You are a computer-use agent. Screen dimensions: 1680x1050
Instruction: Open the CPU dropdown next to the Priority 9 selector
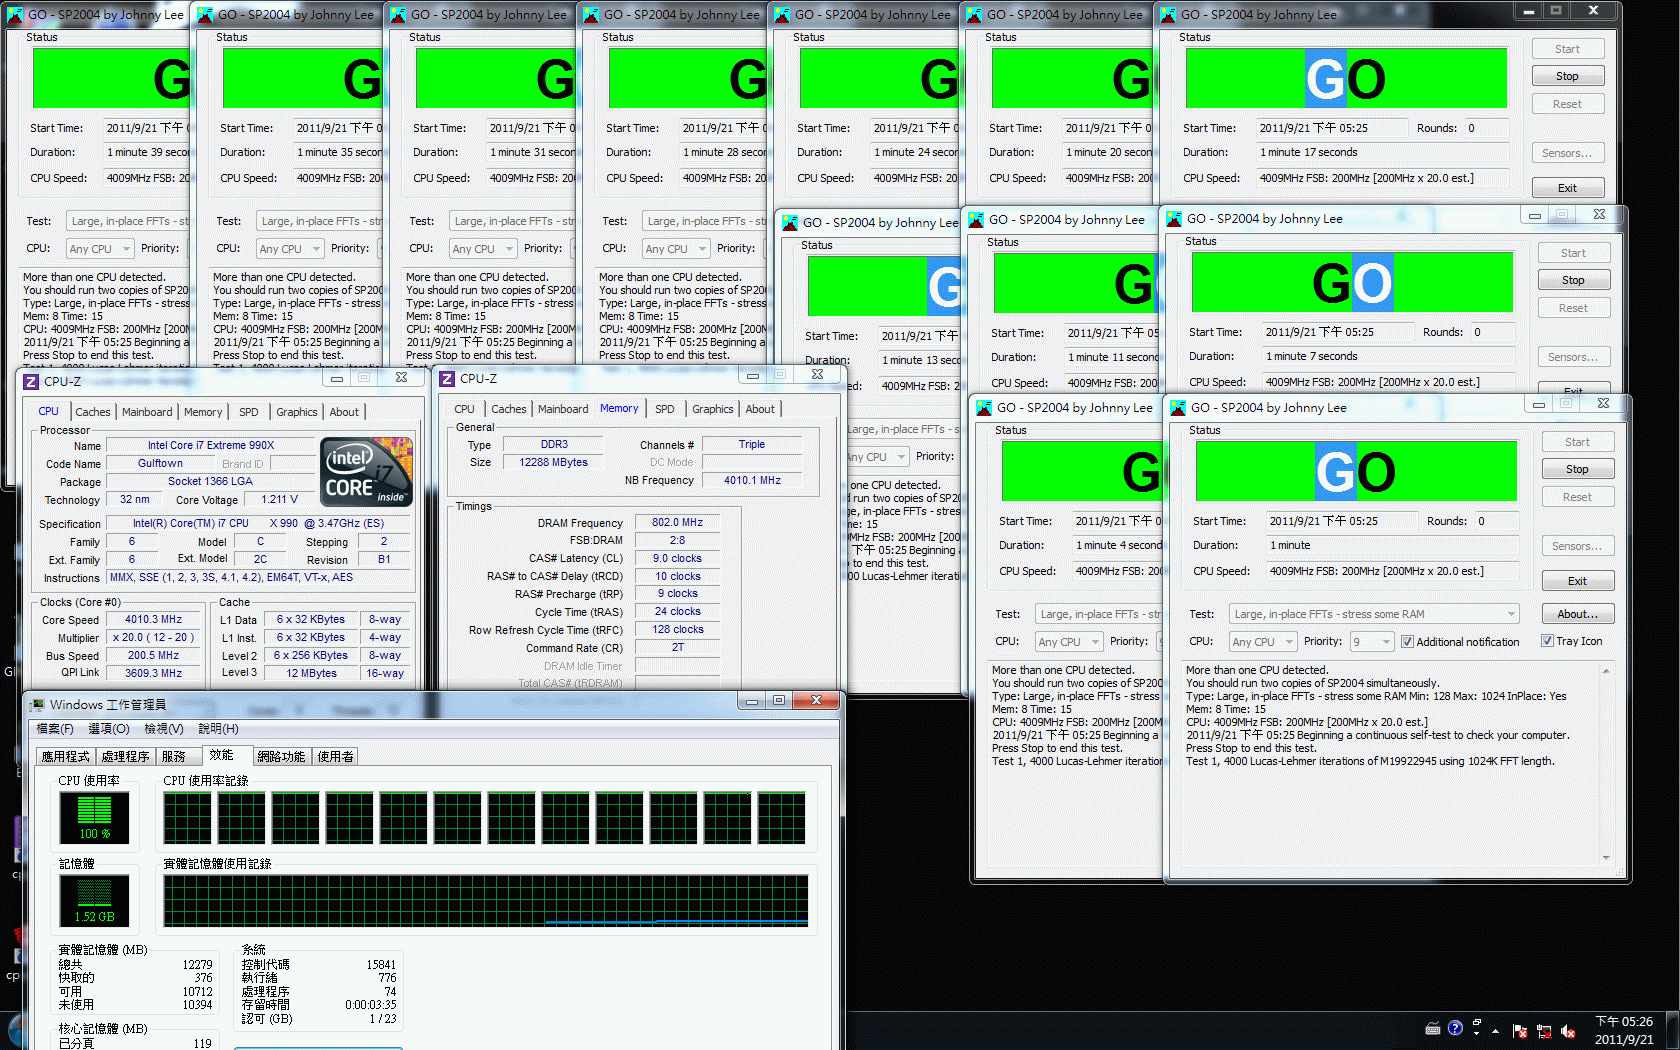point(1262,642)
